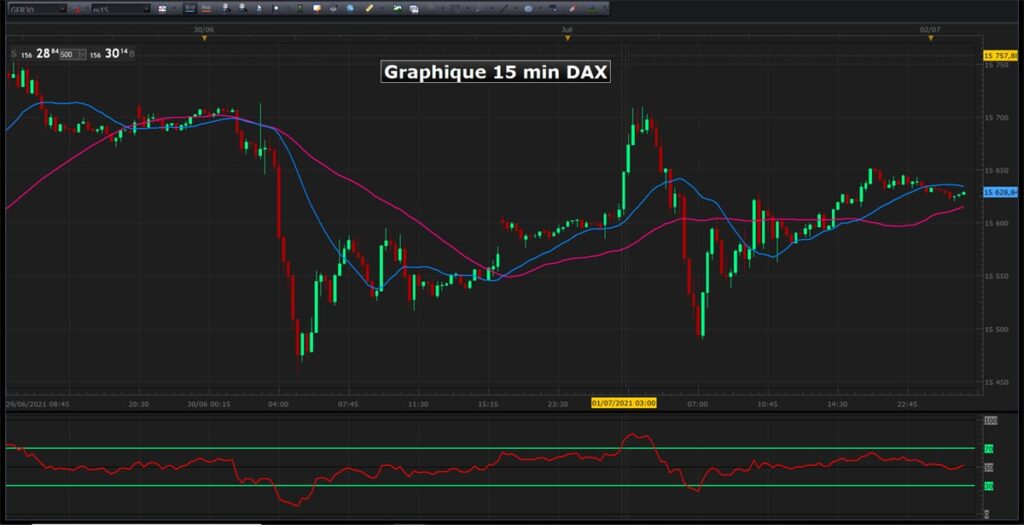Open the arrow beside 500 amount
Screen dimensions: 1024x525
(x=82, y=54)
